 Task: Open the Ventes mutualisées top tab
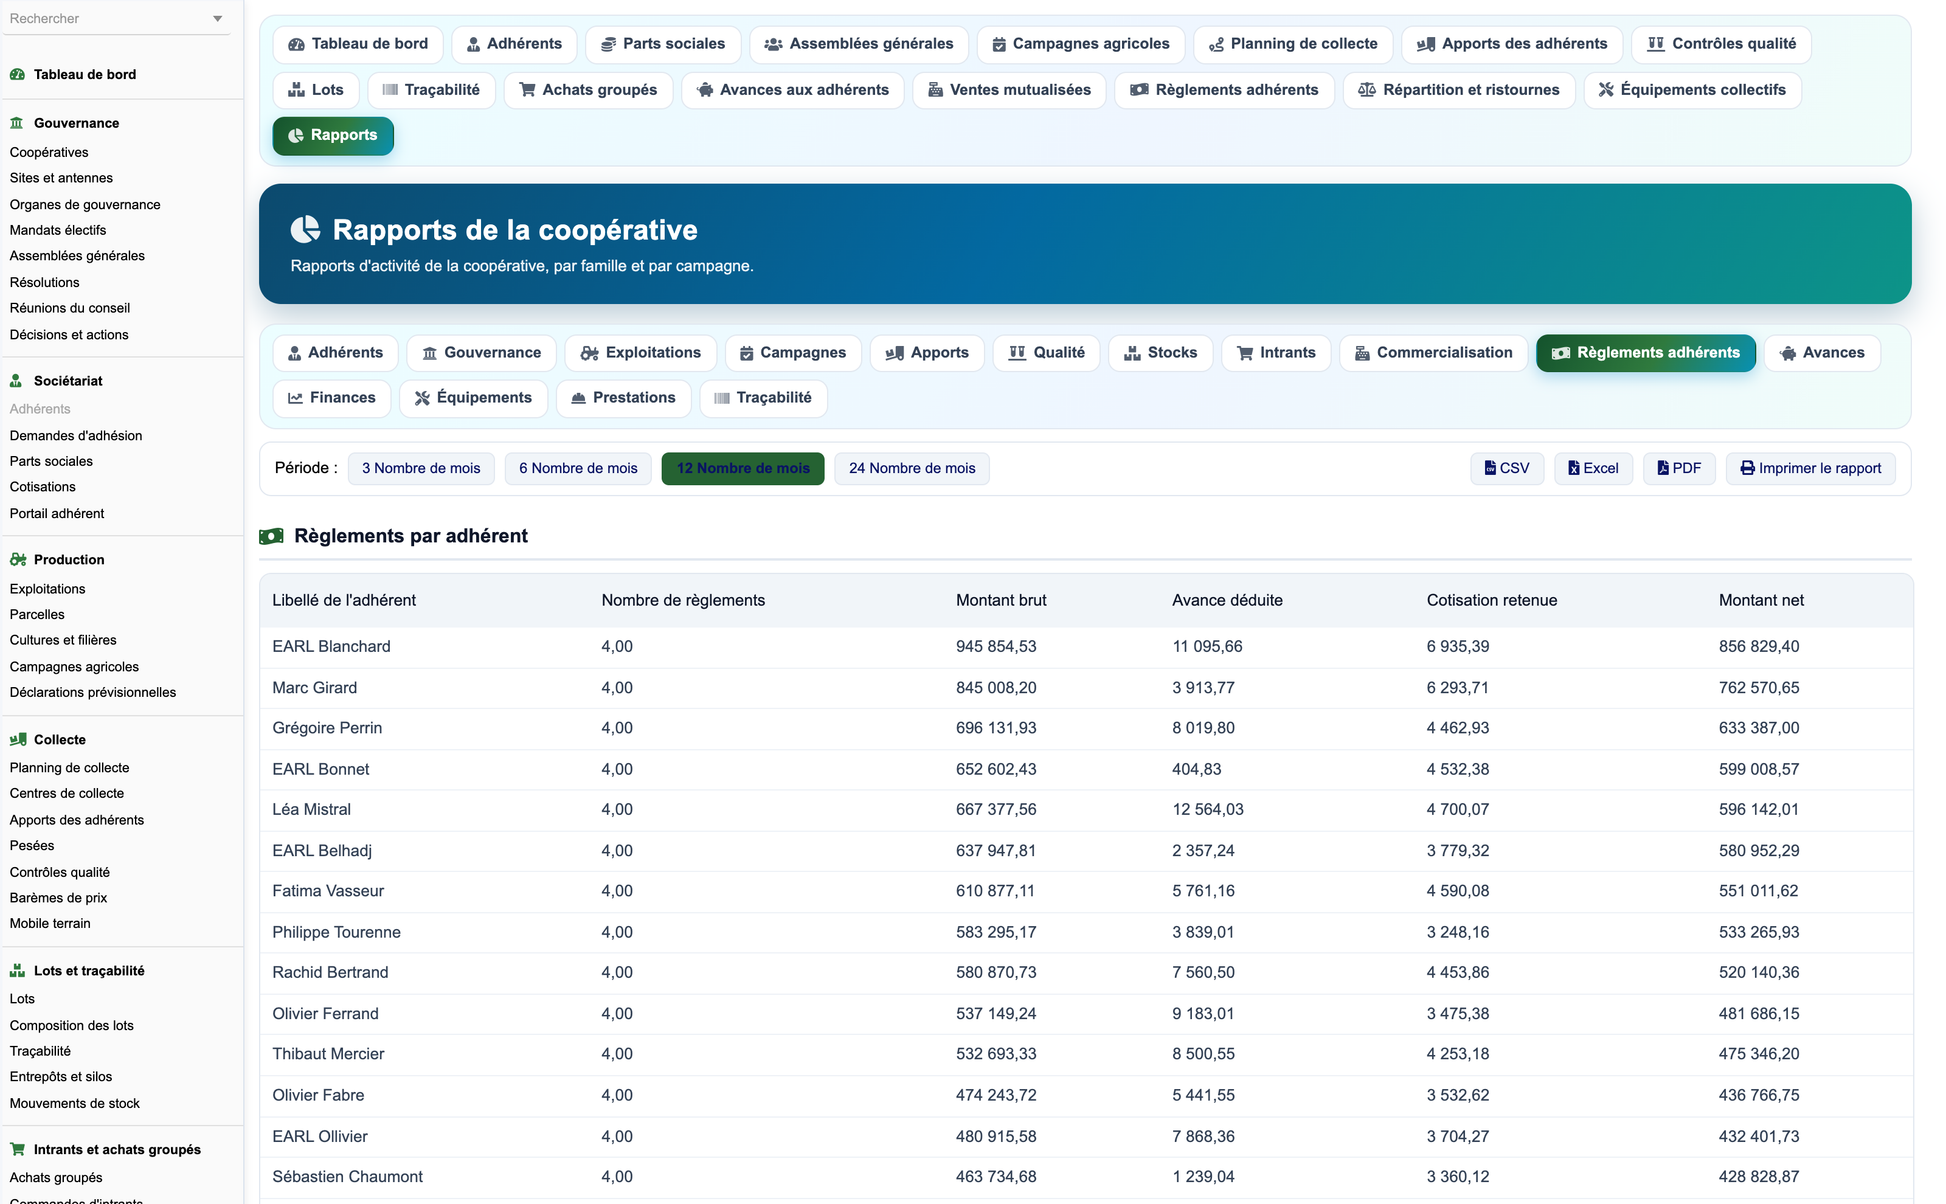click(x=1009, y=90)
